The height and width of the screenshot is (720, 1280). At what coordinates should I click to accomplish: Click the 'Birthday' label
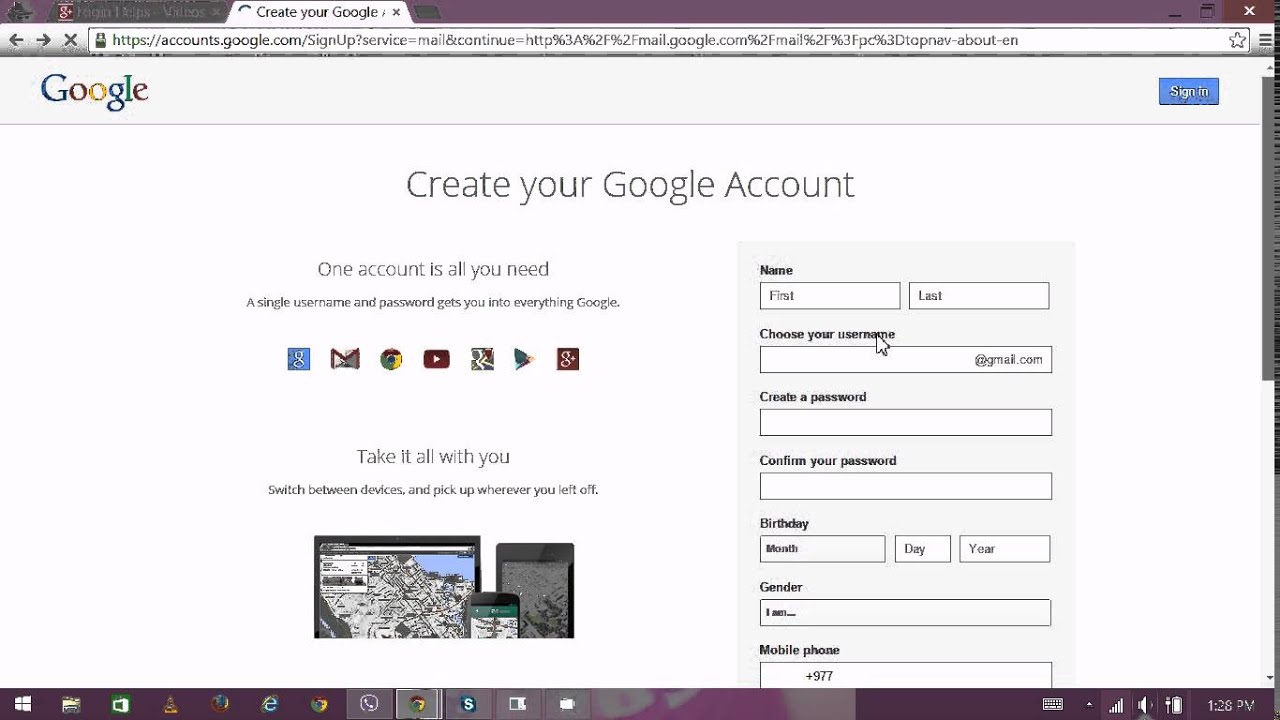(784, 523)
